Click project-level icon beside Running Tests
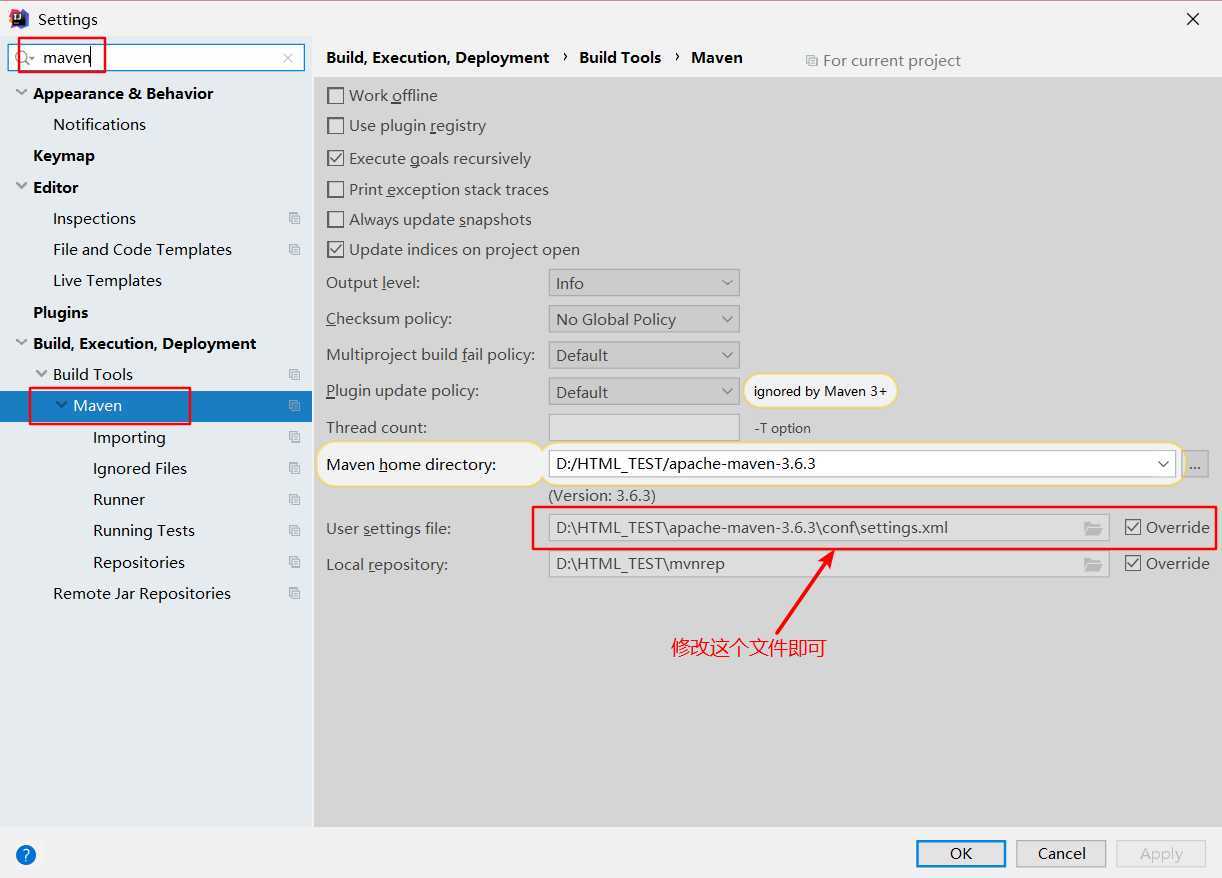 (294, 530)
